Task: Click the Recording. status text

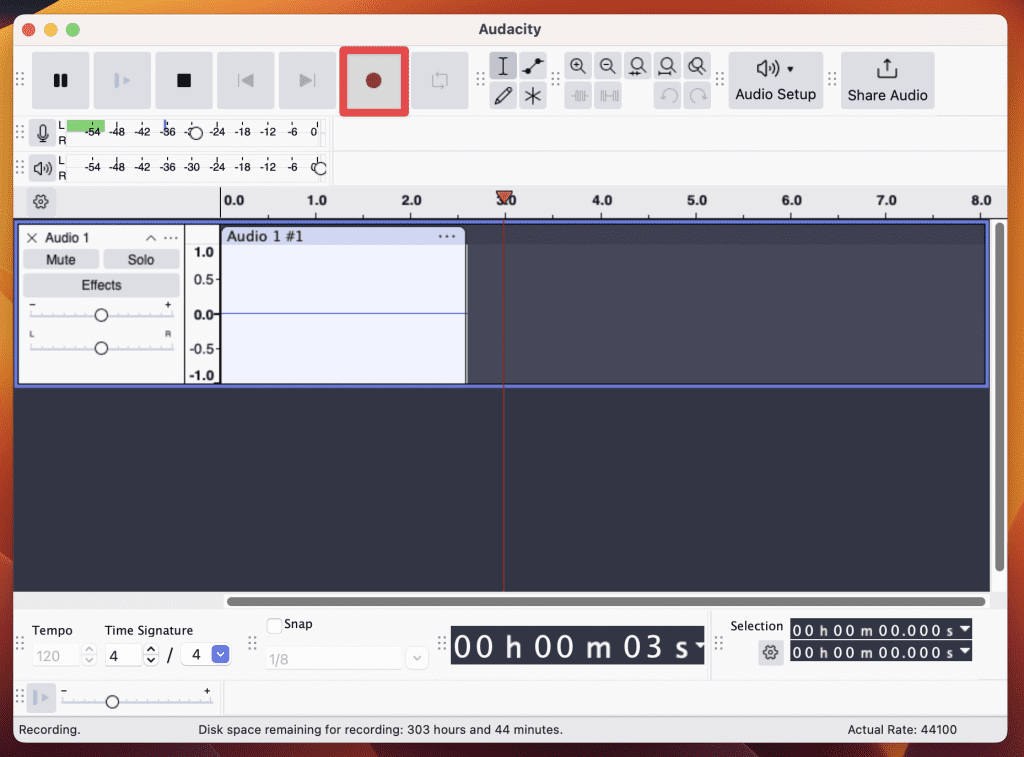Action: click(x=50, y=730)
